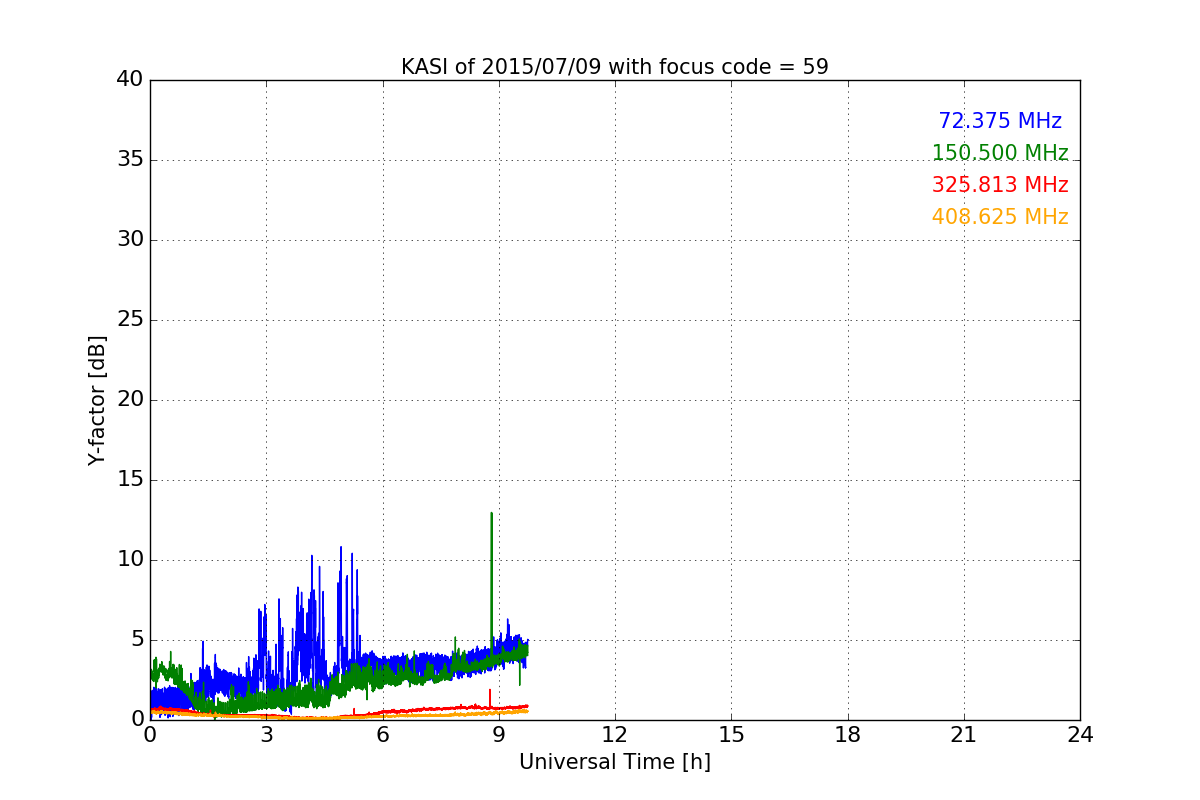Image resolution: width=1200 pixels, height=800 pixels.
Task: Click the 325.813 MHz legend label
Action: pos(1000,185)
